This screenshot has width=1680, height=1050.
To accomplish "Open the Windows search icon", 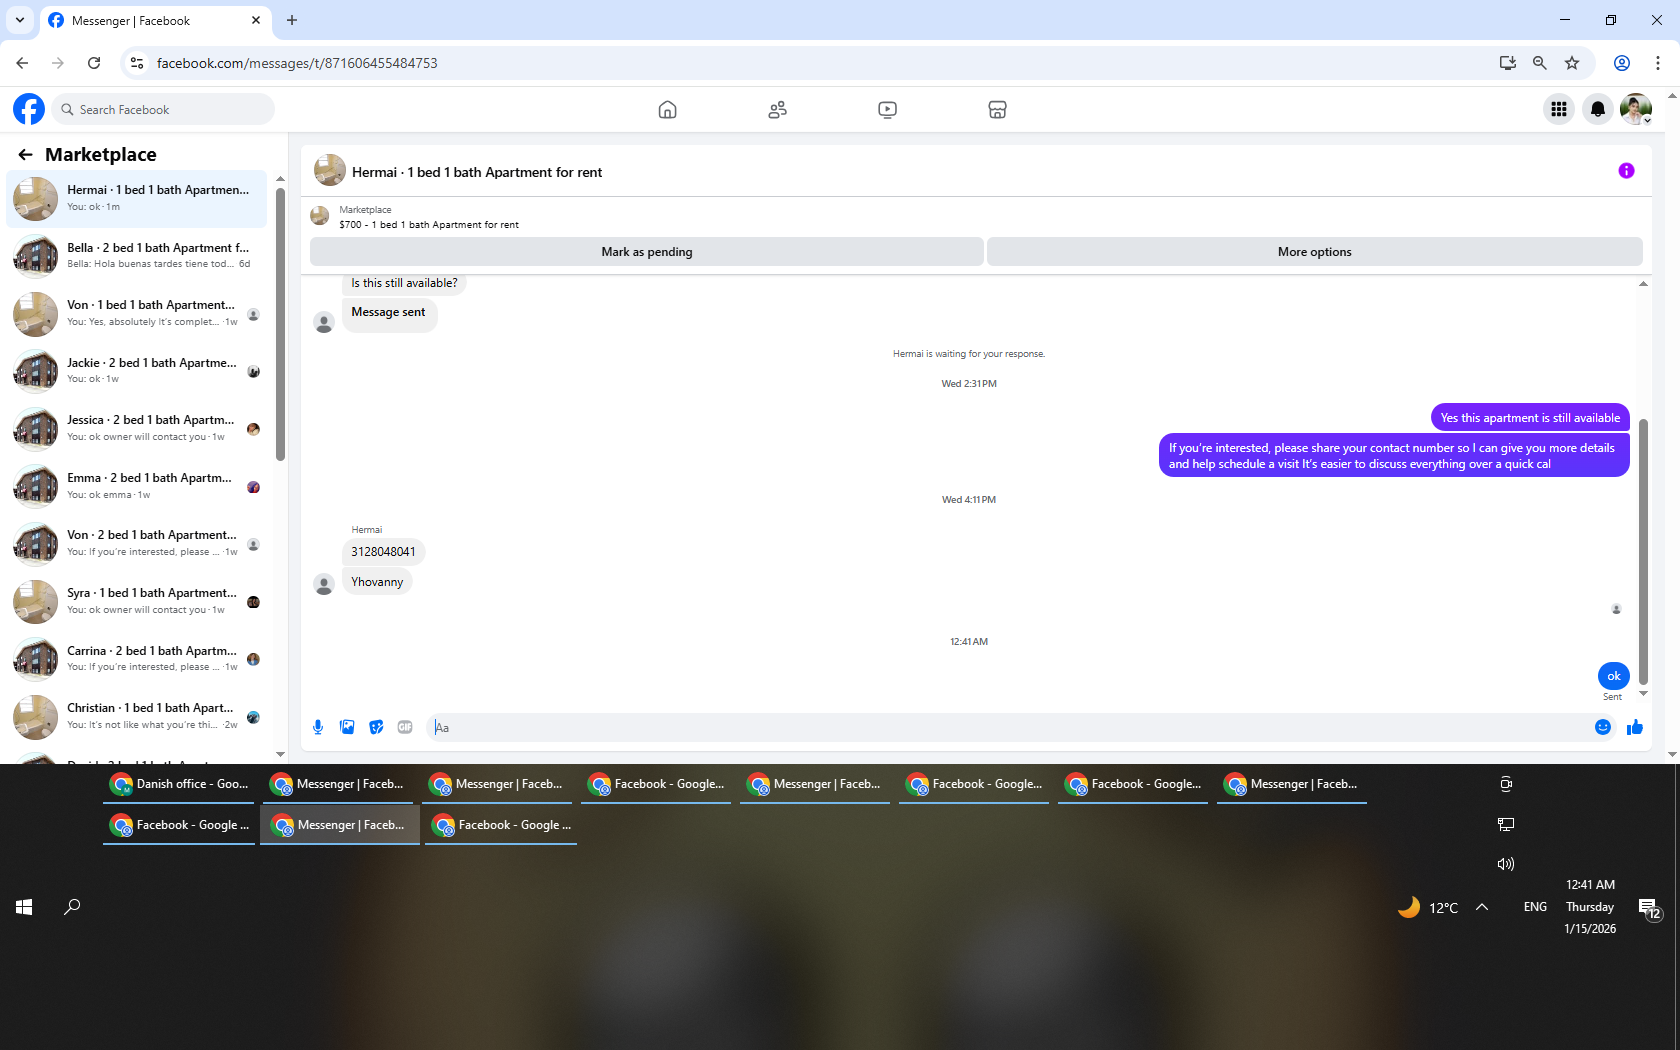I will (x=72, y=907).
